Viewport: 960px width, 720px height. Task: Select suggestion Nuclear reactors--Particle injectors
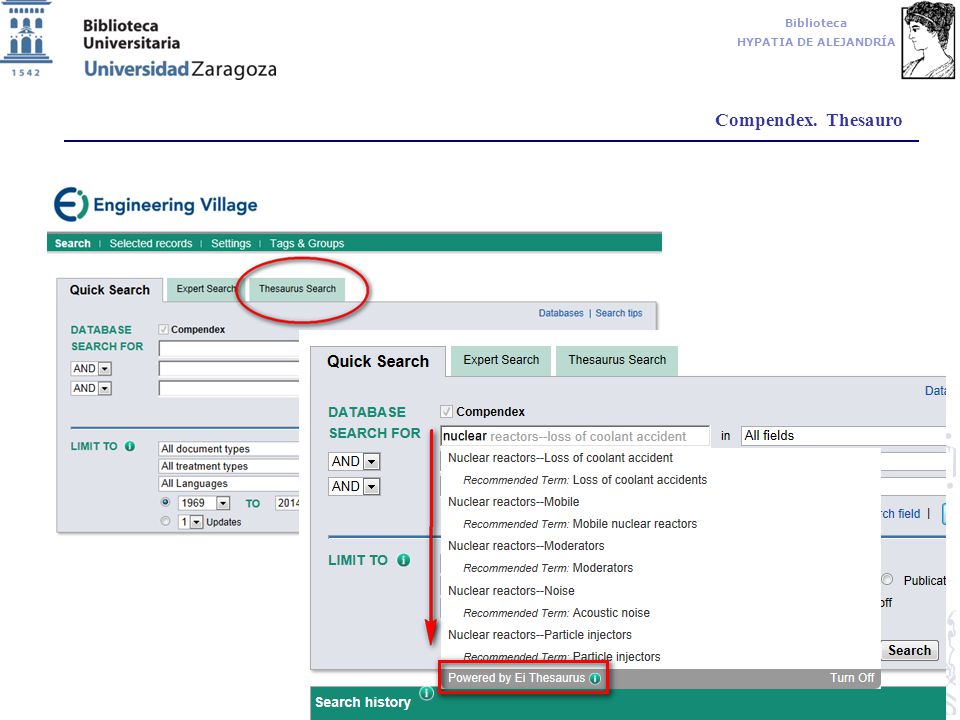(x=540, y=635)
